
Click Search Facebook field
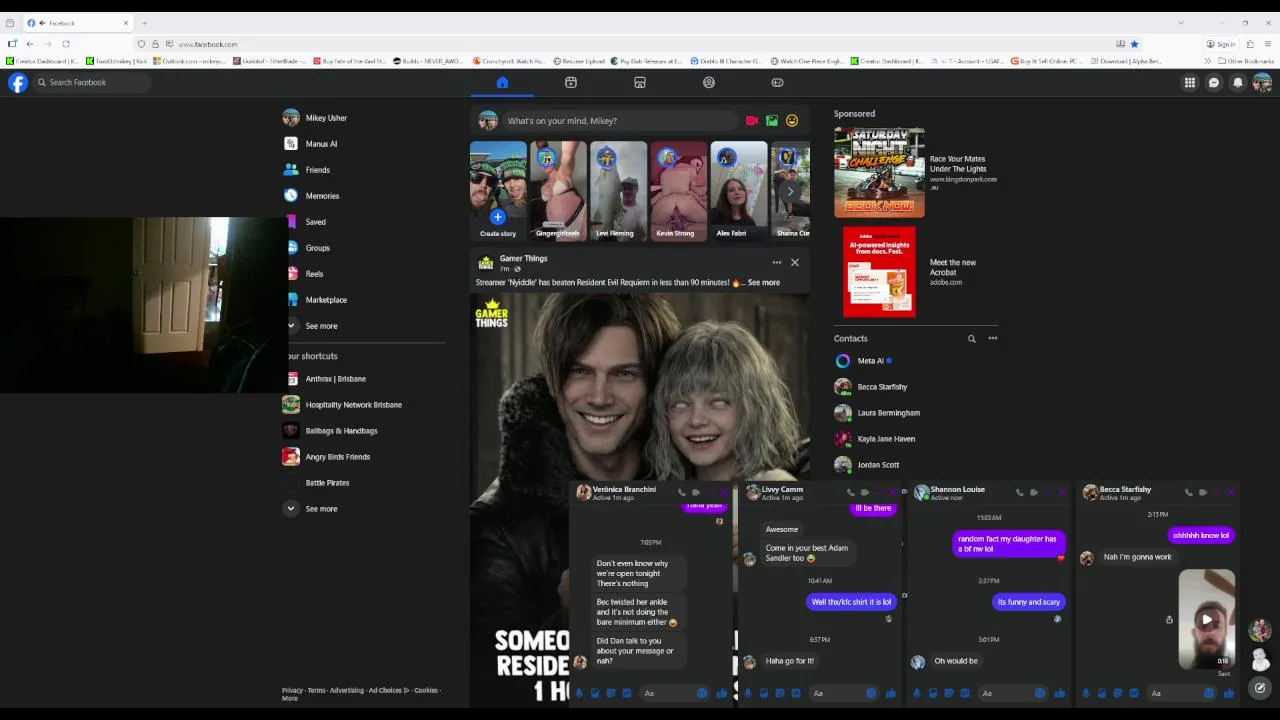[x=92, y=83]
